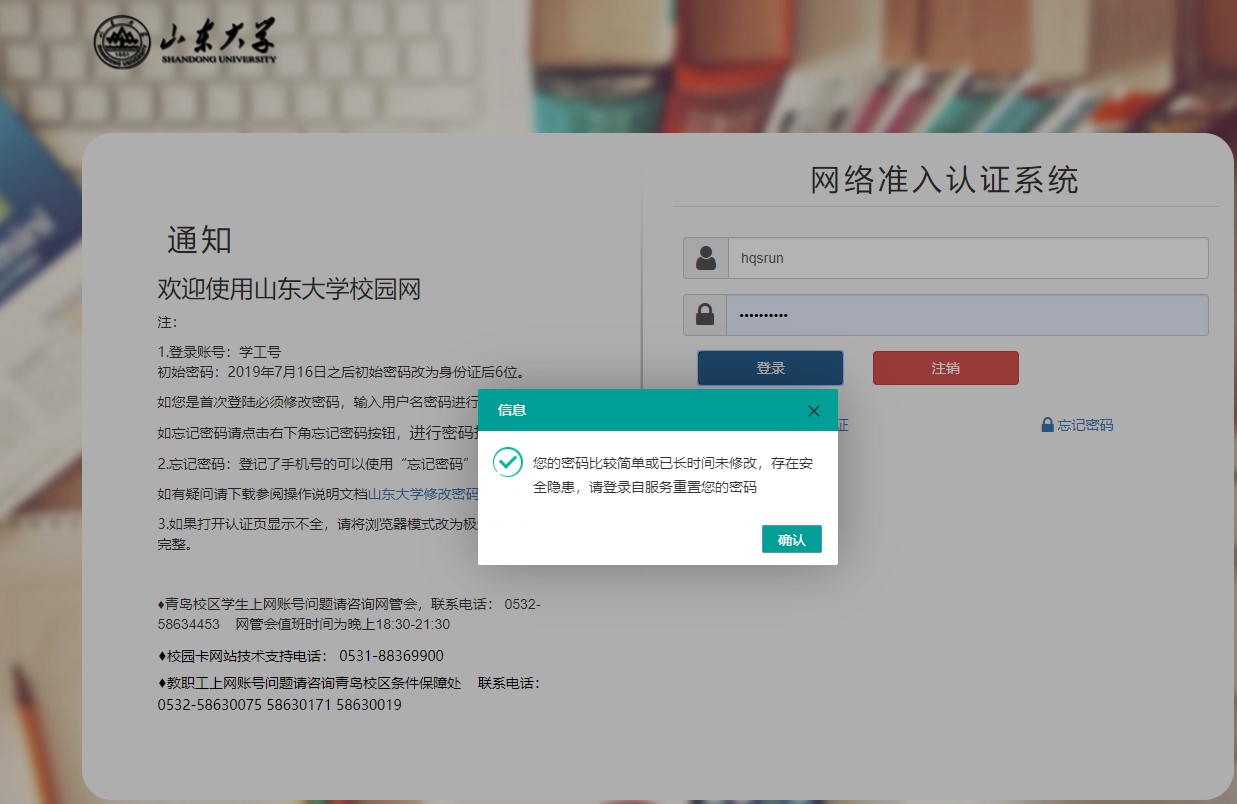Click the 网络准入认证系统 heading
Viewport: 1237px width, 804px height.
944,180
